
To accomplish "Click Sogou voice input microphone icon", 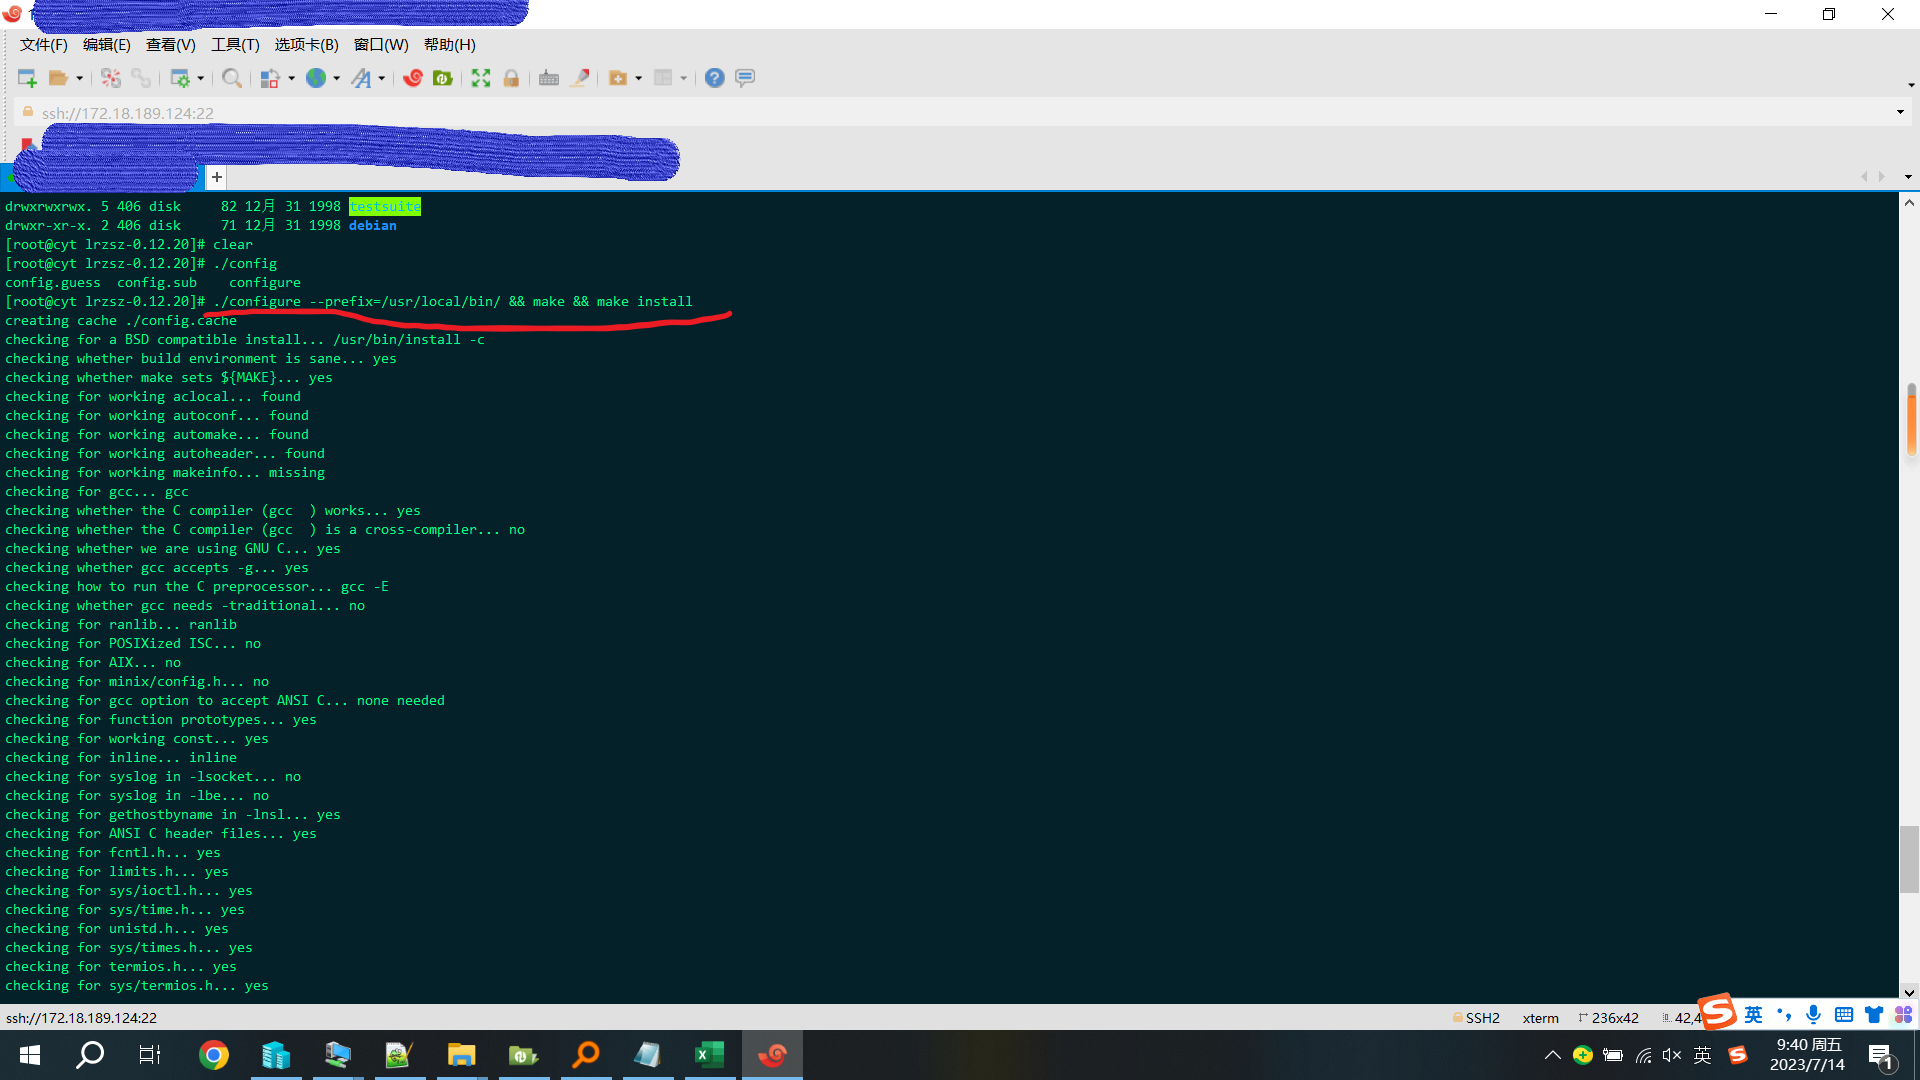I will point(1814,1015).
